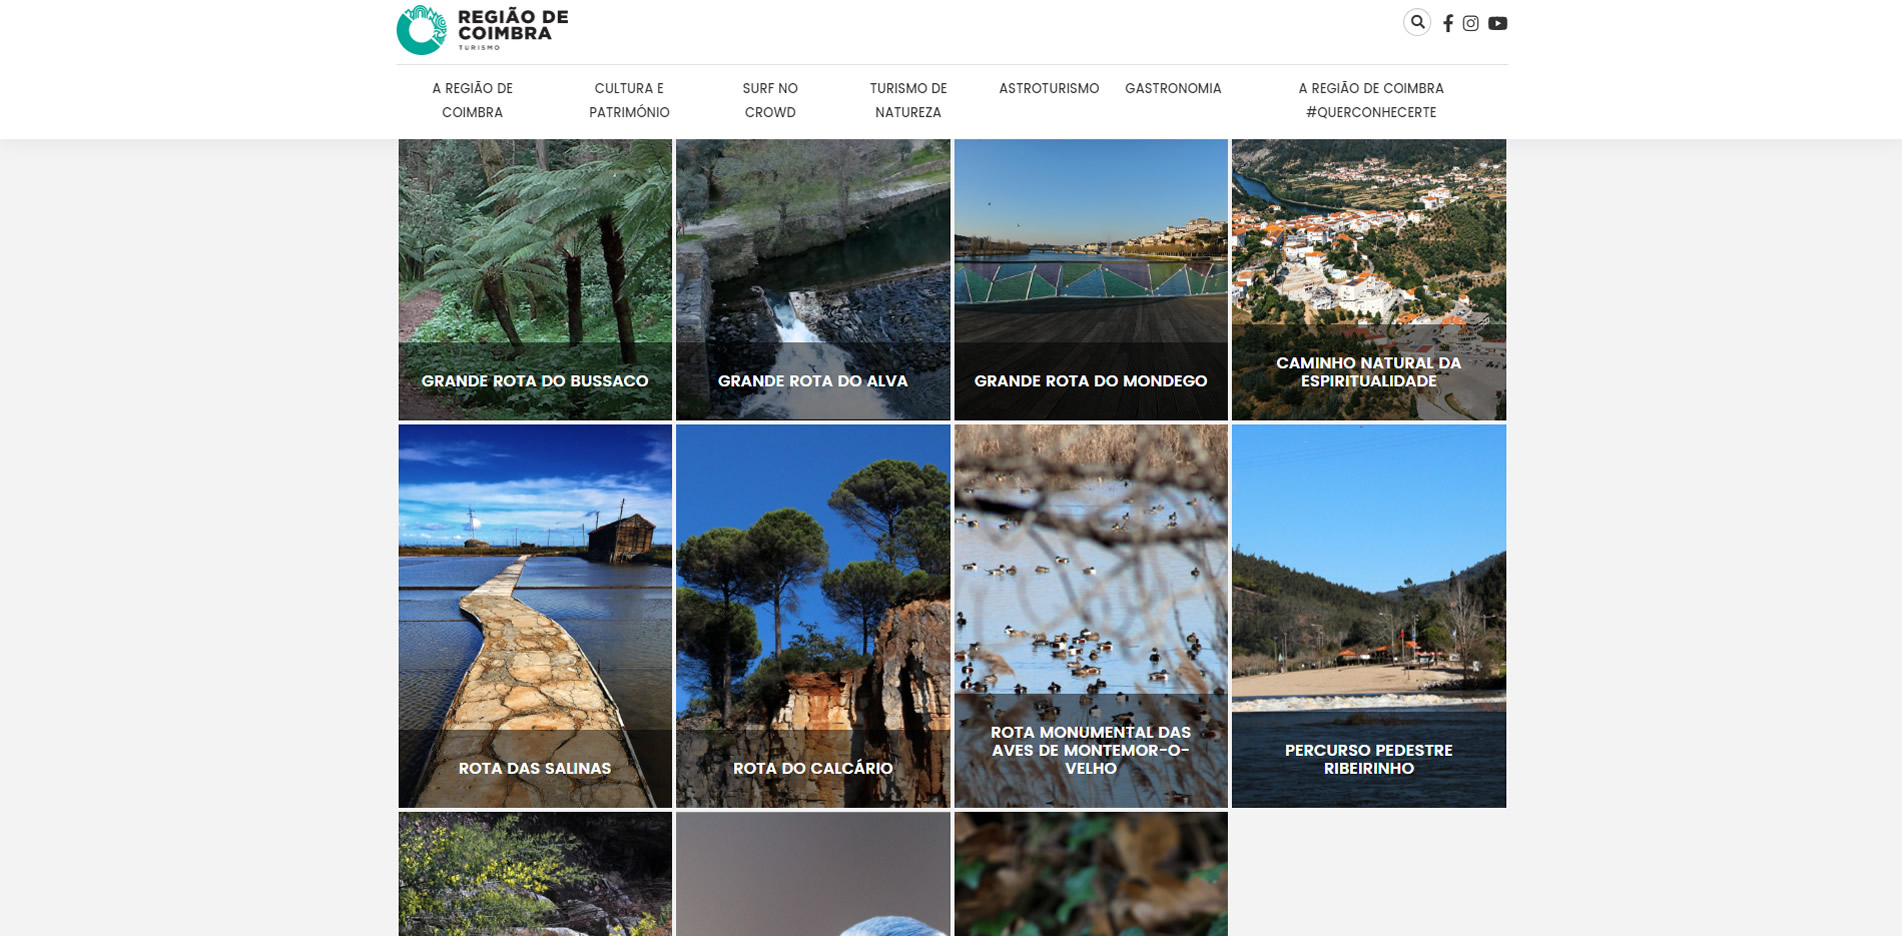Open Grande Rota do Alva card
The width and height of the screenshot is (1902, 936).
point(813,279)
